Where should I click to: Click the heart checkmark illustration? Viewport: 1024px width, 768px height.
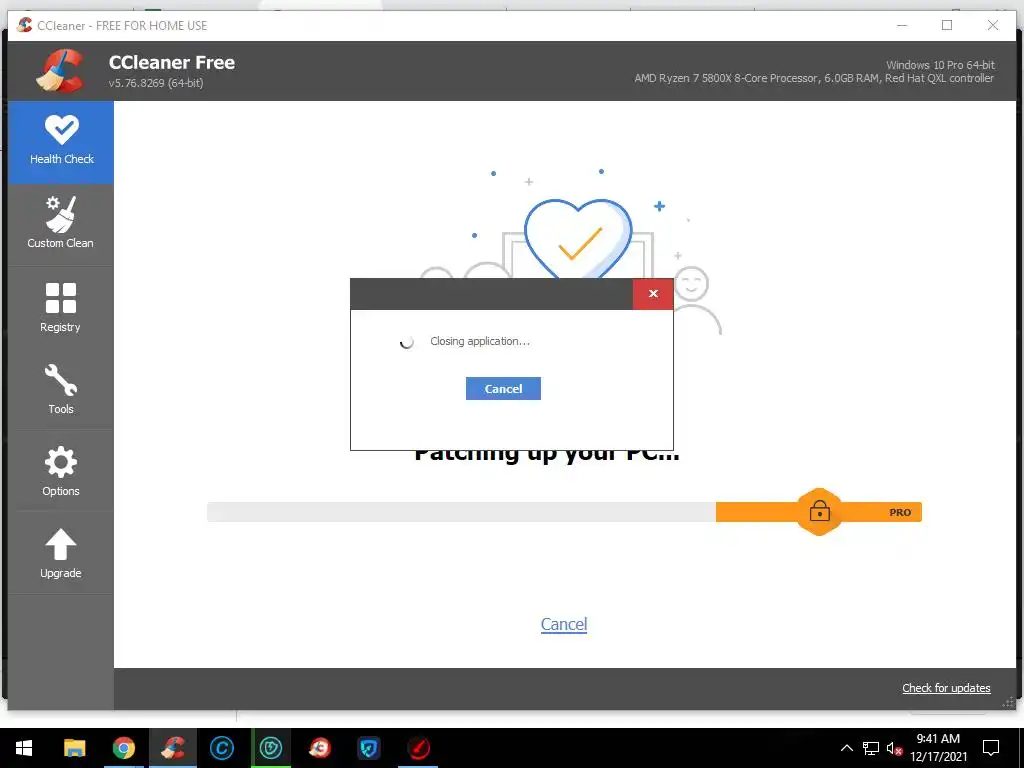point(578,239)
